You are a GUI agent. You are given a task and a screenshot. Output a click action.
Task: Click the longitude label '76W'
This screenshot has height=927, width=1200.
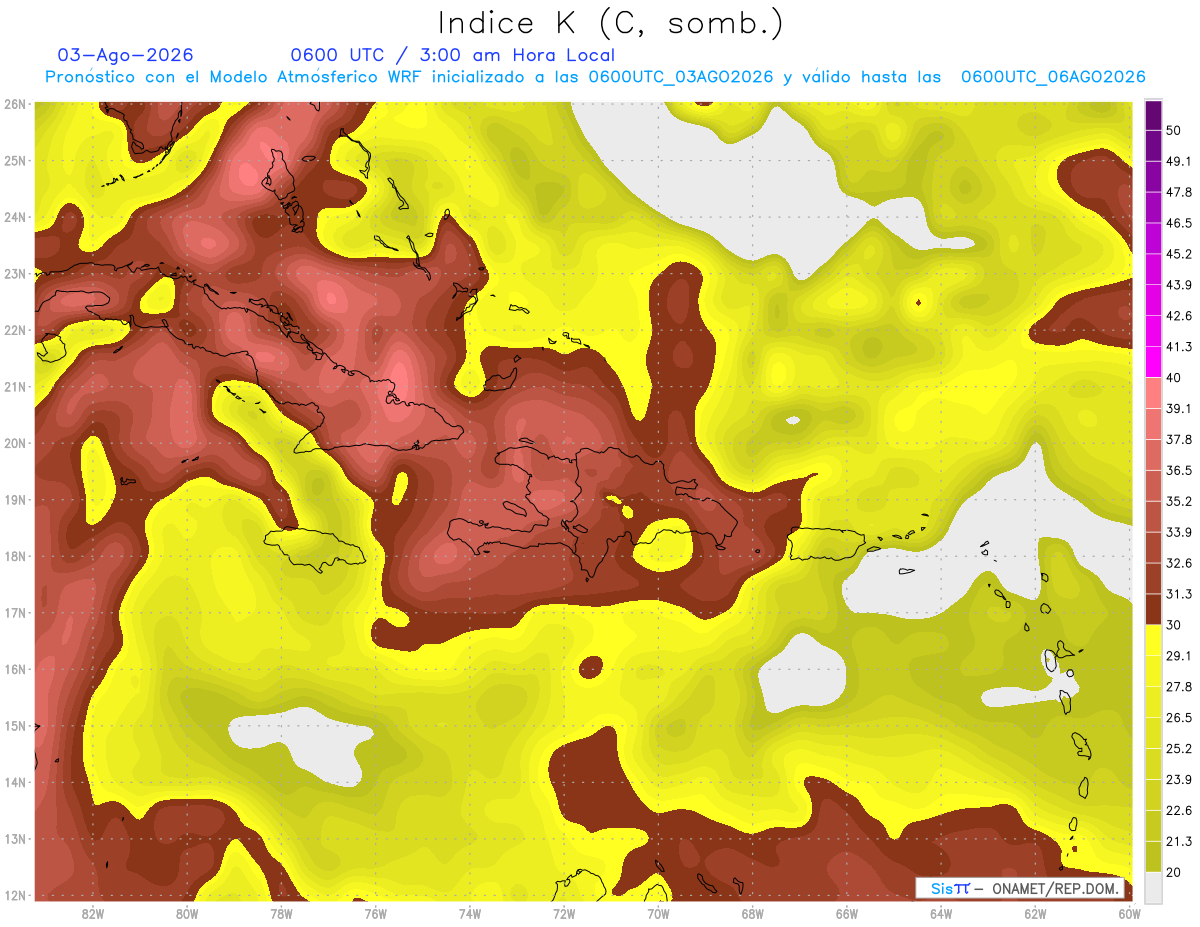pos(375,913)
